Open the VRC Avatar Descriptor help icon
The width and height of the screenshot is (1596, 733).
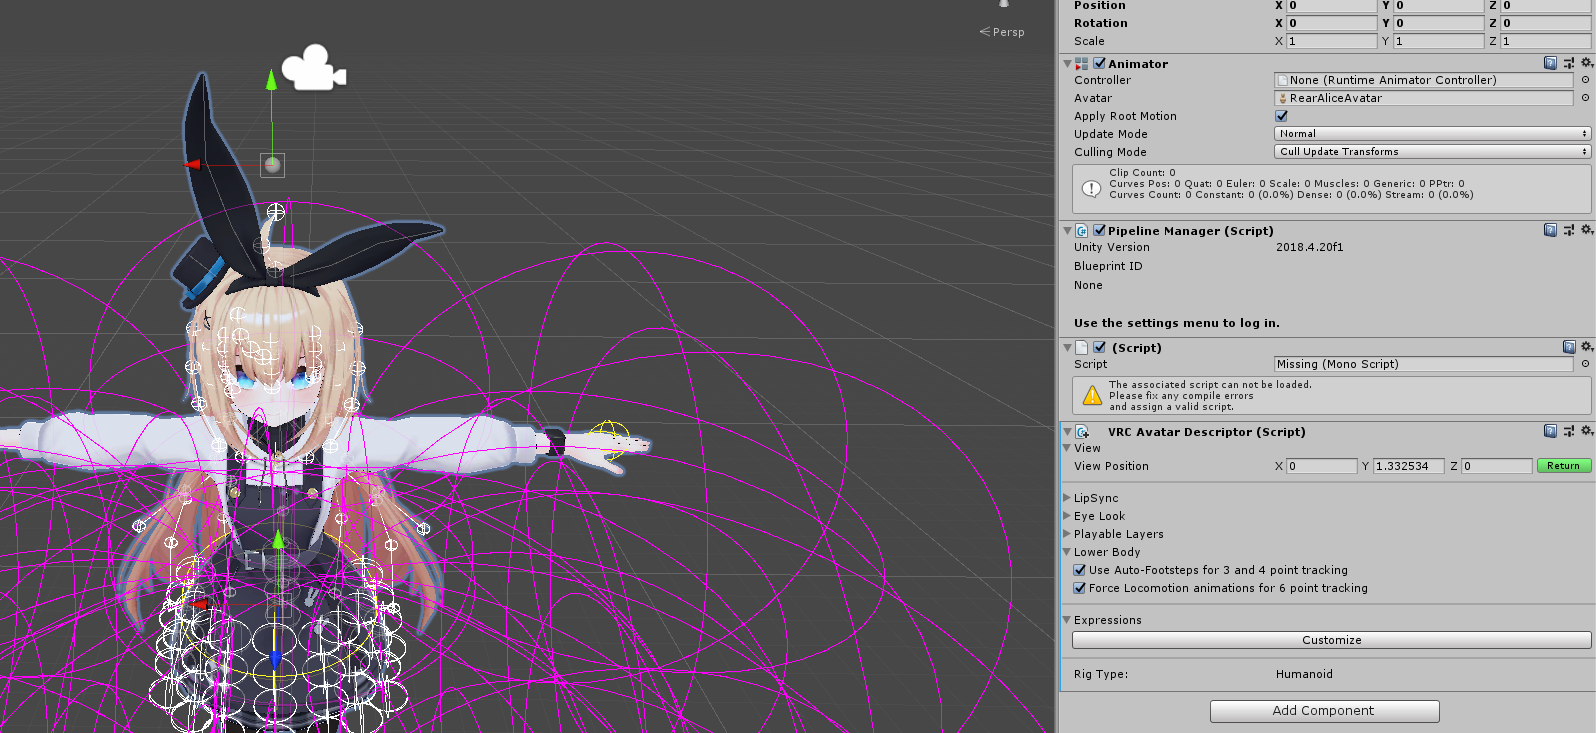pyautogui.click(x=1550, y=431)
